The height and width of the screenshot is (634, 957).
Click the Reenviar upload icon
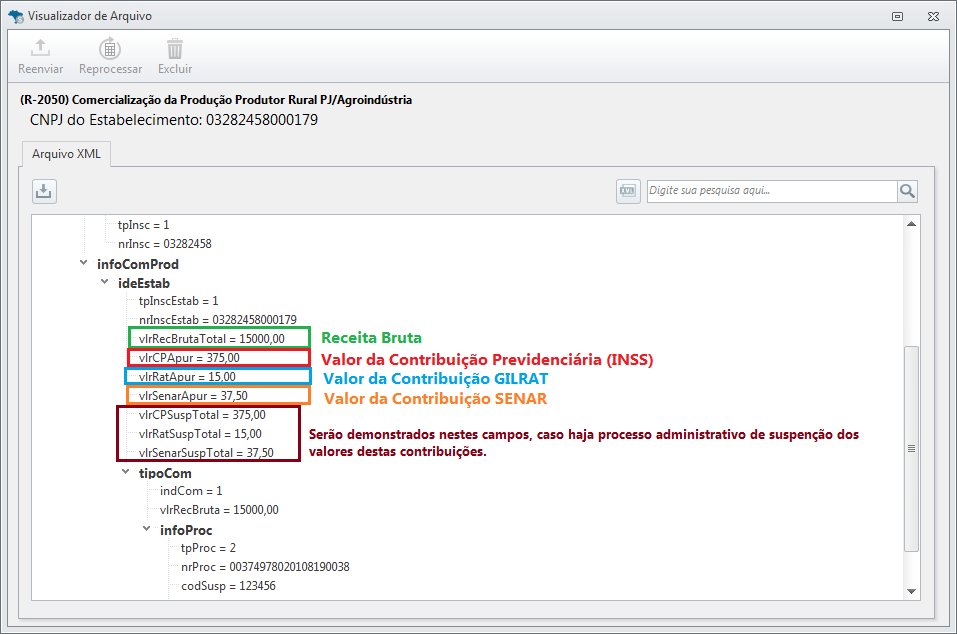pos(40,48)
